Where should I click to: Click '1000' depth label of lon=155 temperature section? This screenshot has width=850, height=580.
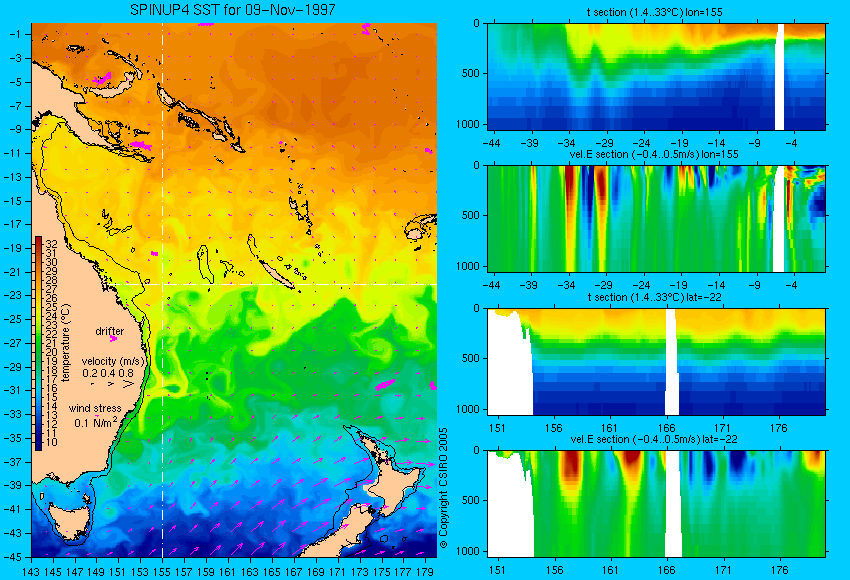point(468,124)
